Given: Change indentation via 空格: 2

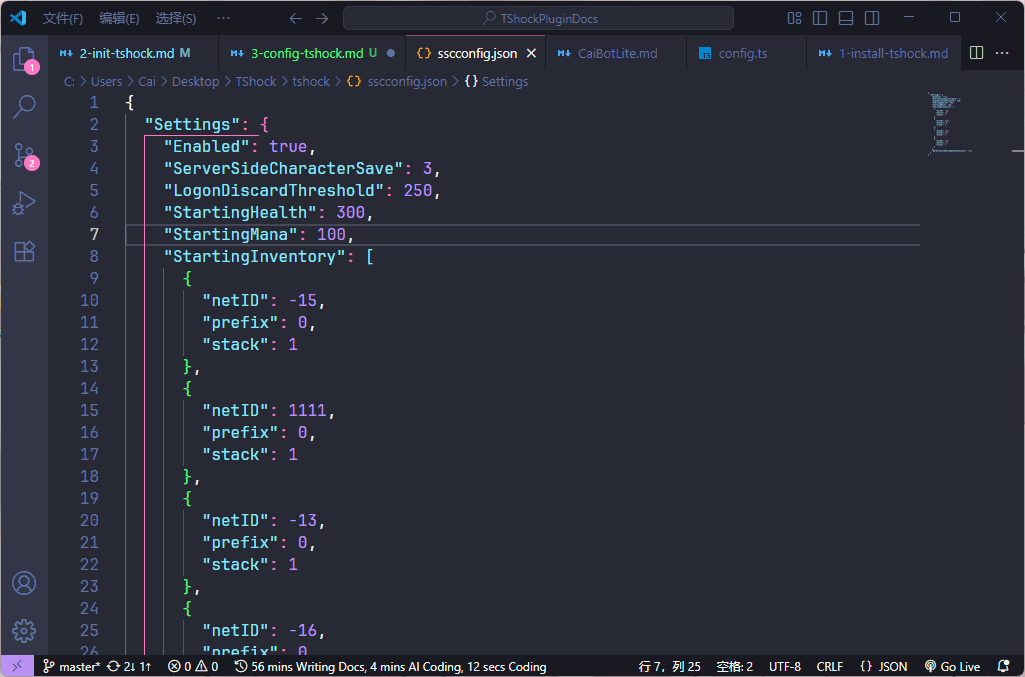Looking at the screenshot, I should (x=735, y=667).
